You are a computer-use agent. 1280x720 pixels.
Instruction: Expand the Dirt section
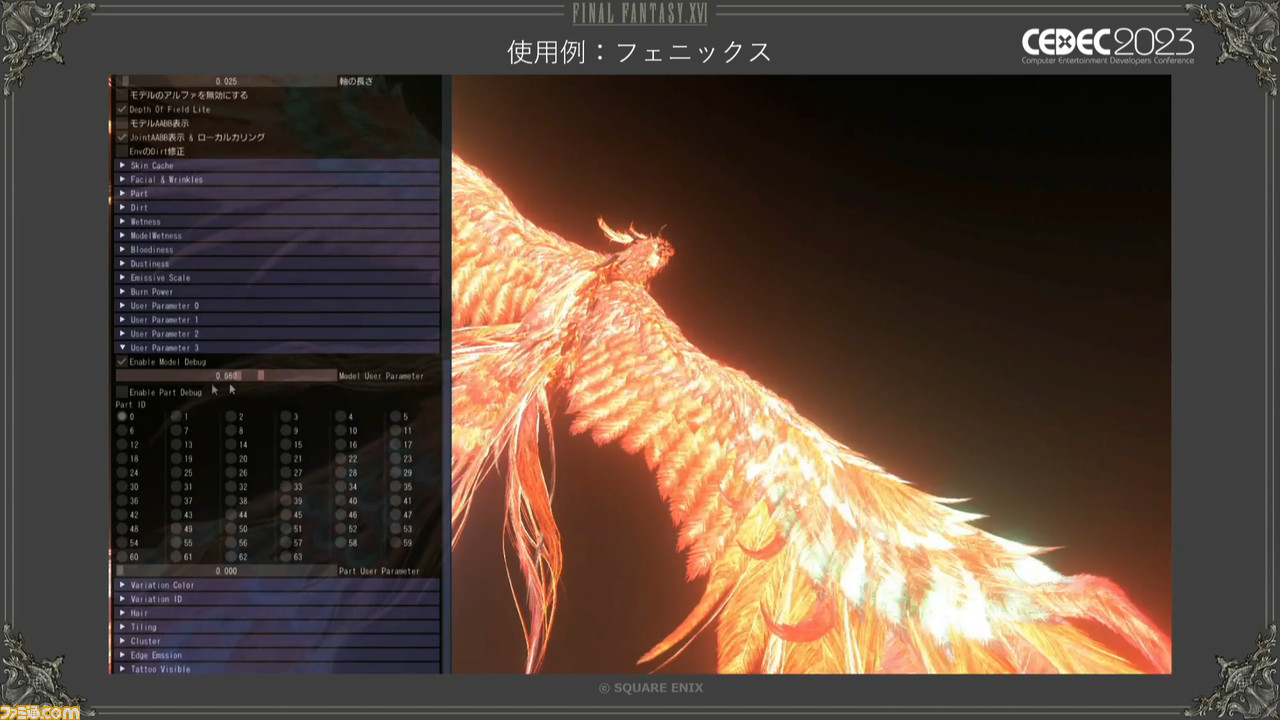(x=277, y=207)
